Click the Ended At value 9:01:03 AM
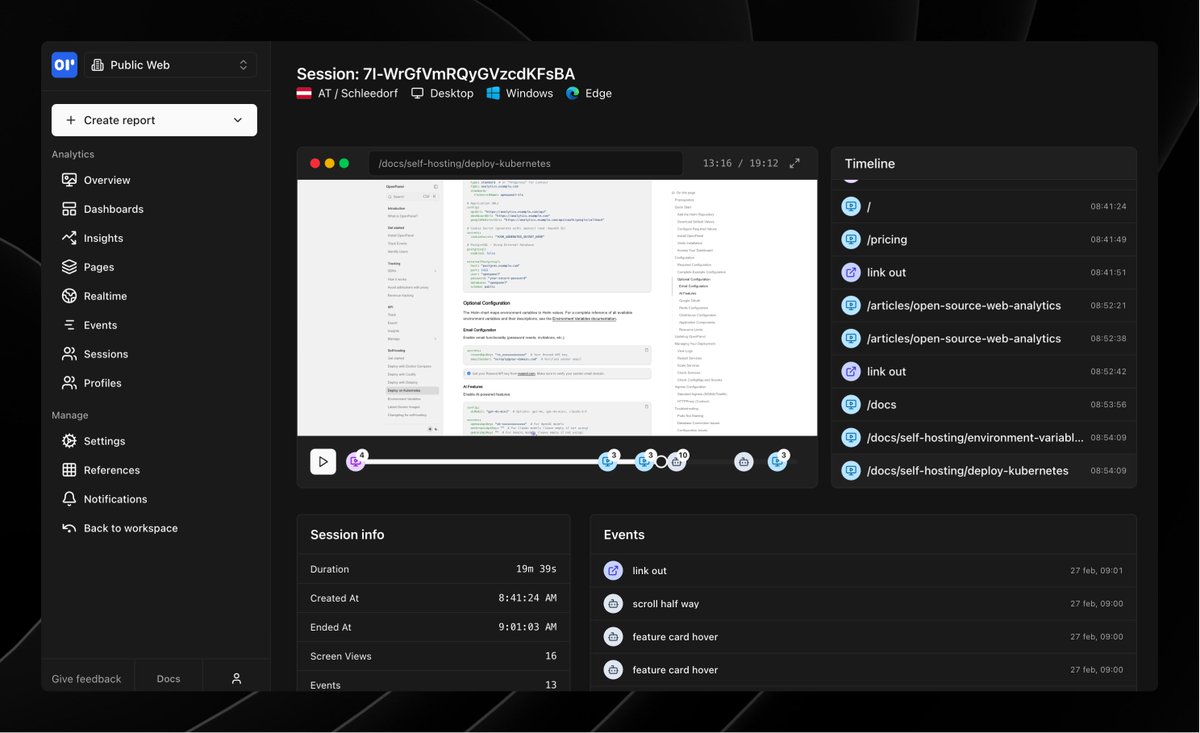Viewport: 1200px width, 733px height. pos(528,627)
